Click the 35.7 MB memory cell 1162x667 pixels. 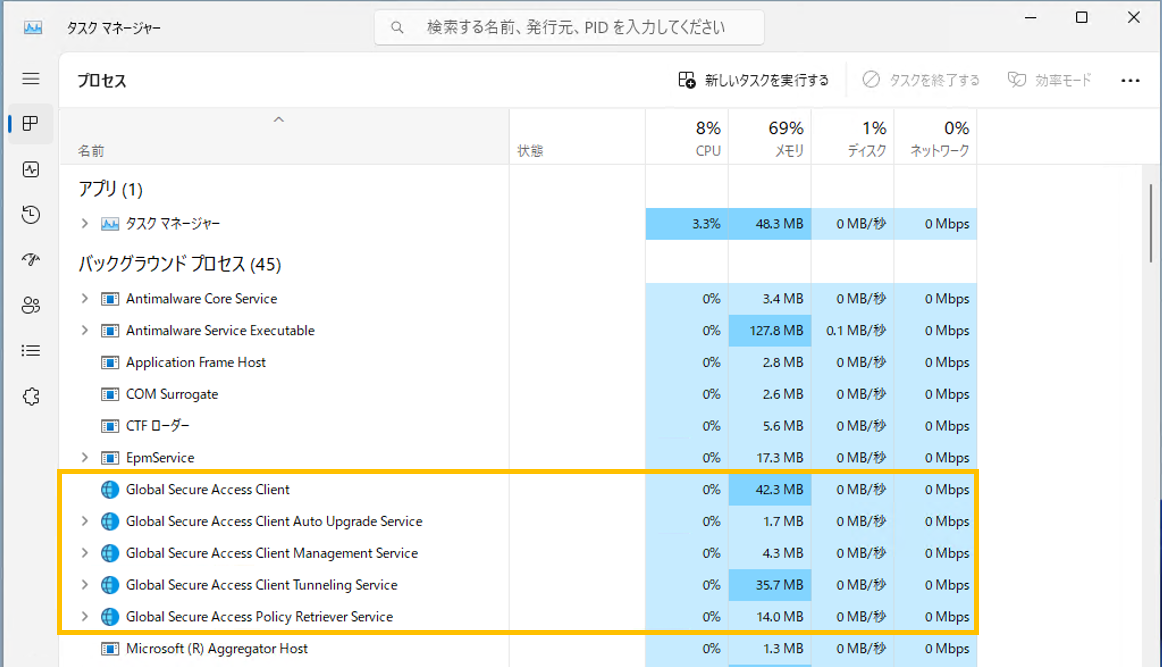770,585
